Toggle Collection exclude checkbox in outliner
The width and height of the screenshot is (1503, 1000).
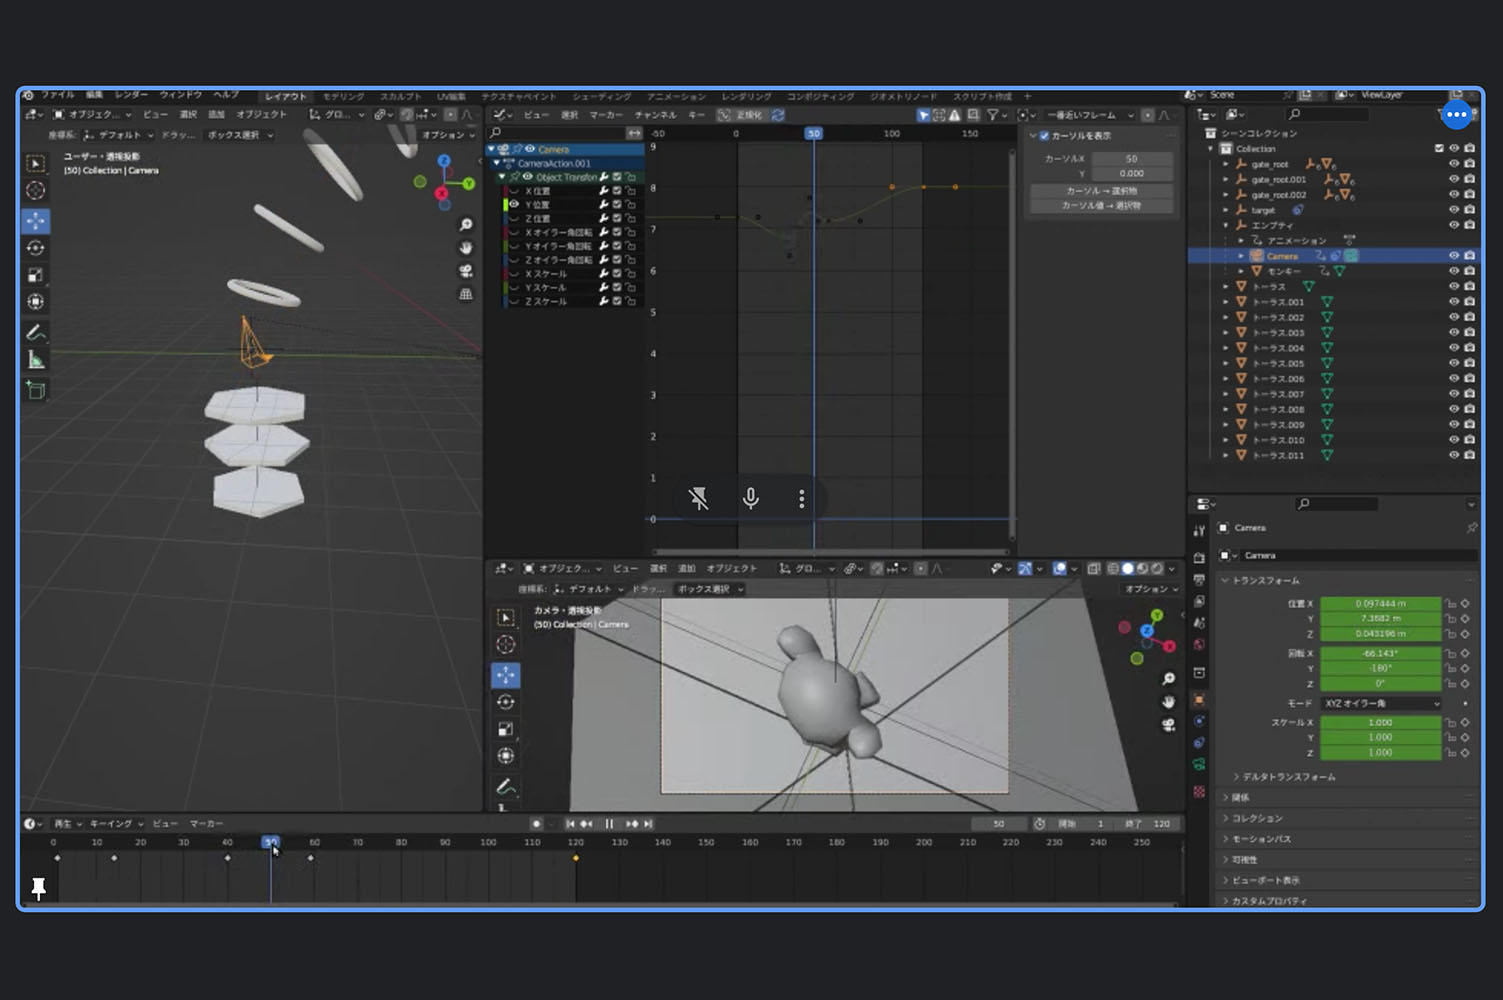pyautogui.click(x=1439, y=149)
